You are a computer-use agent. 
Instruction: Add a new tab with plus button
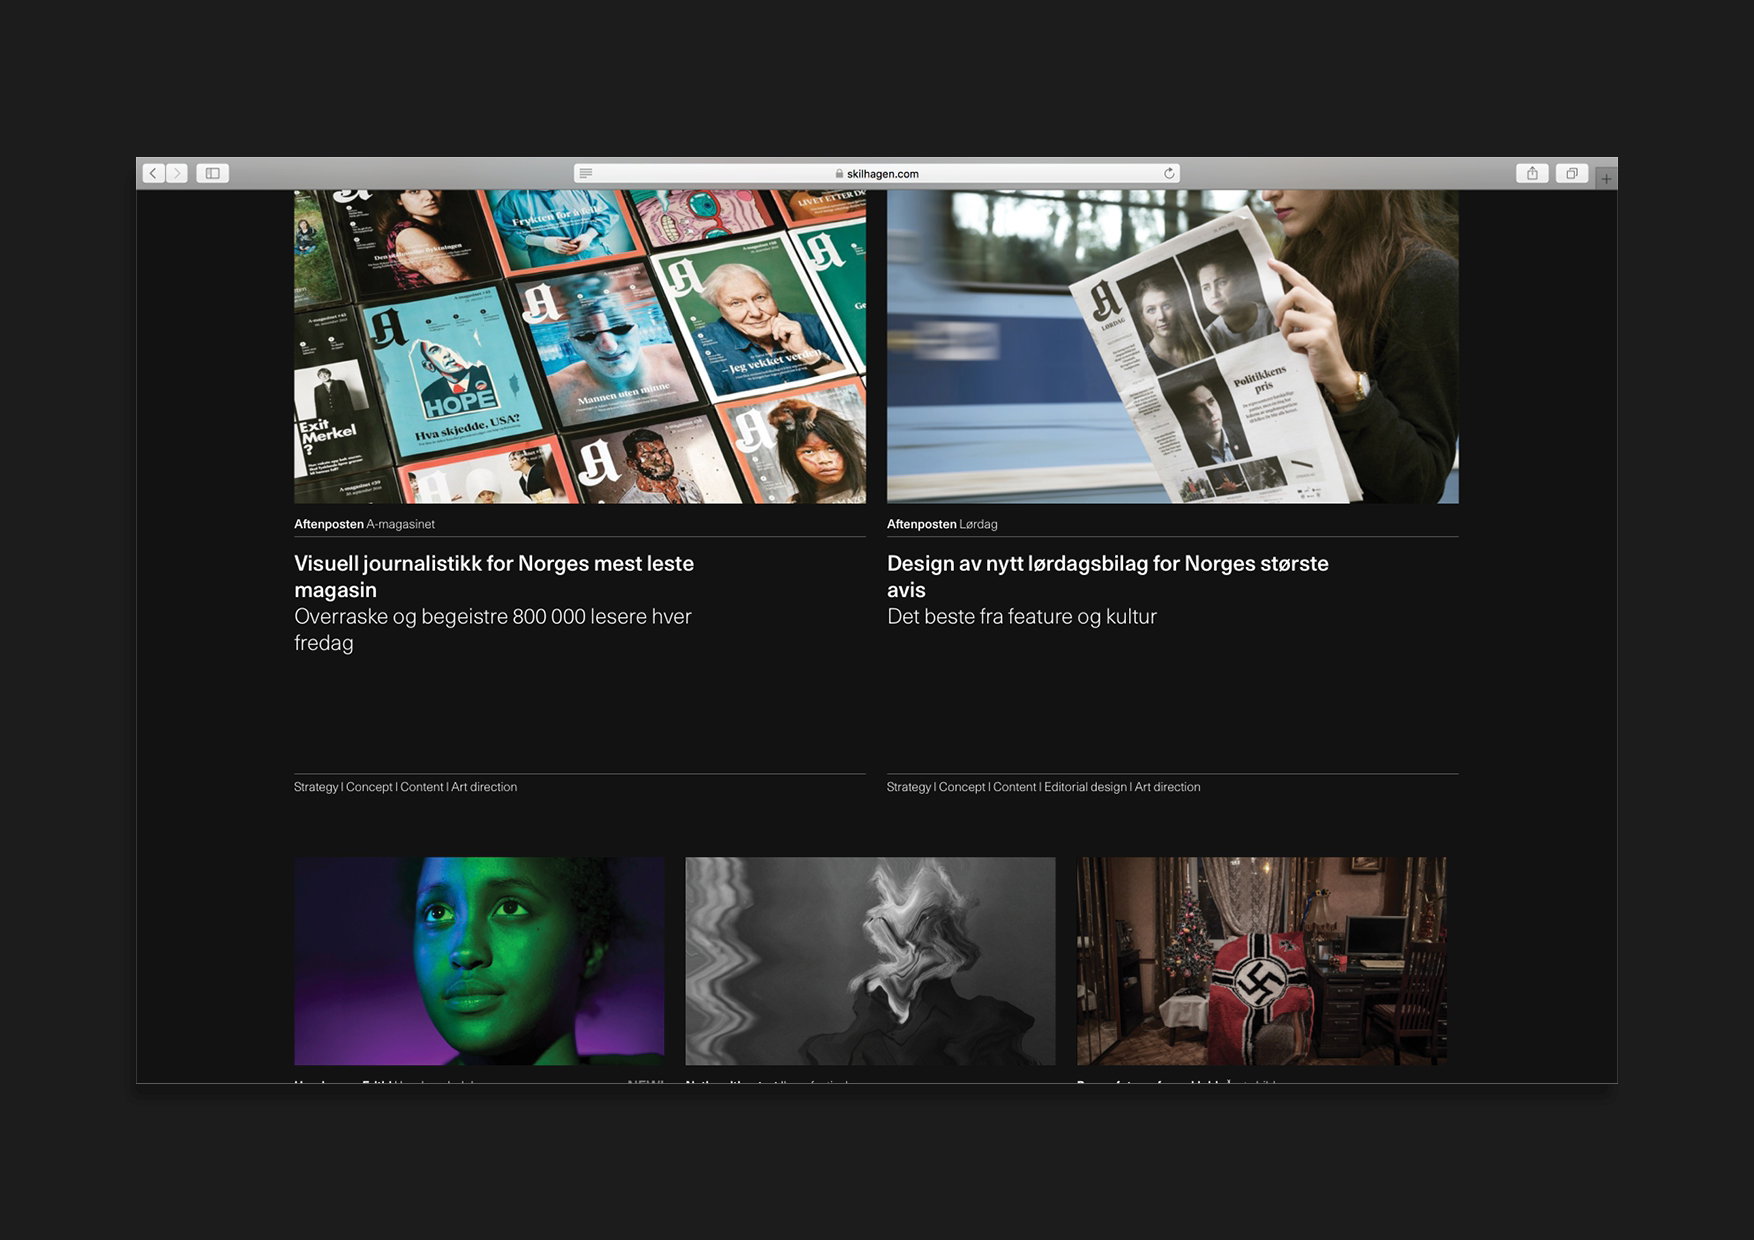pyautogui.click(x=1606, y=178)
